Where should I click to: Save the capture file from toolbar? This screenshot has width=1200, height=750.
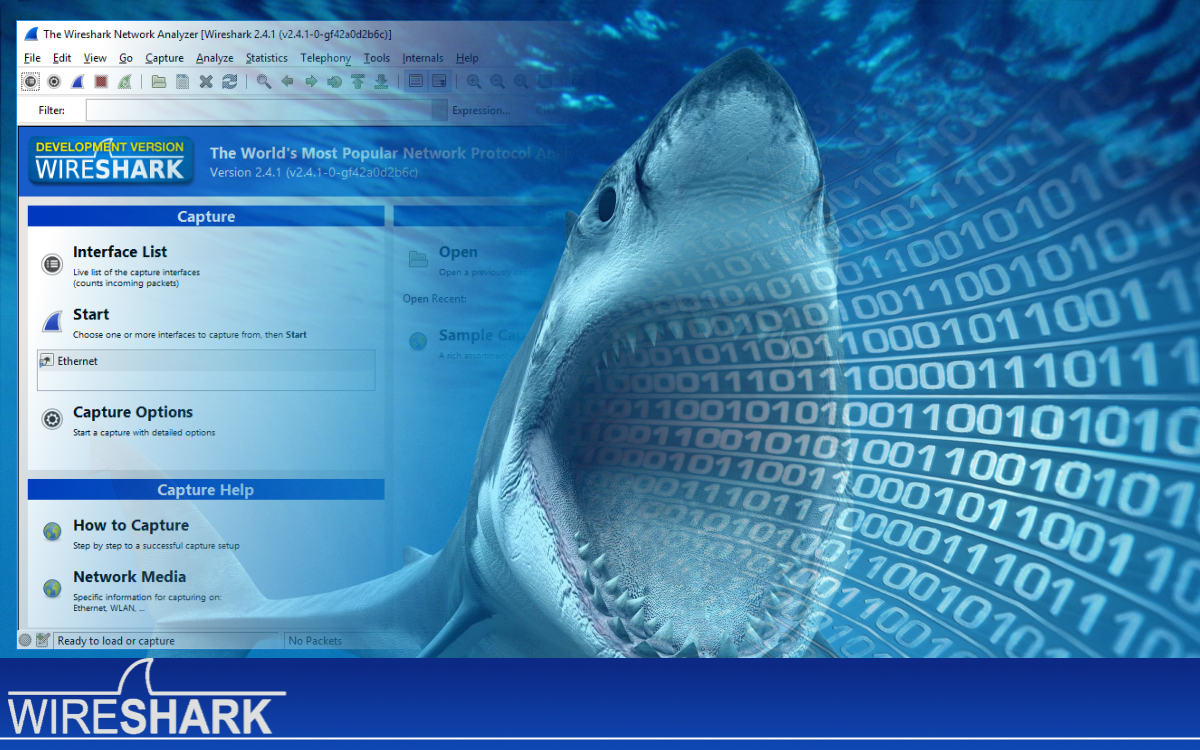pyautogui.click(x=182, y=82)
